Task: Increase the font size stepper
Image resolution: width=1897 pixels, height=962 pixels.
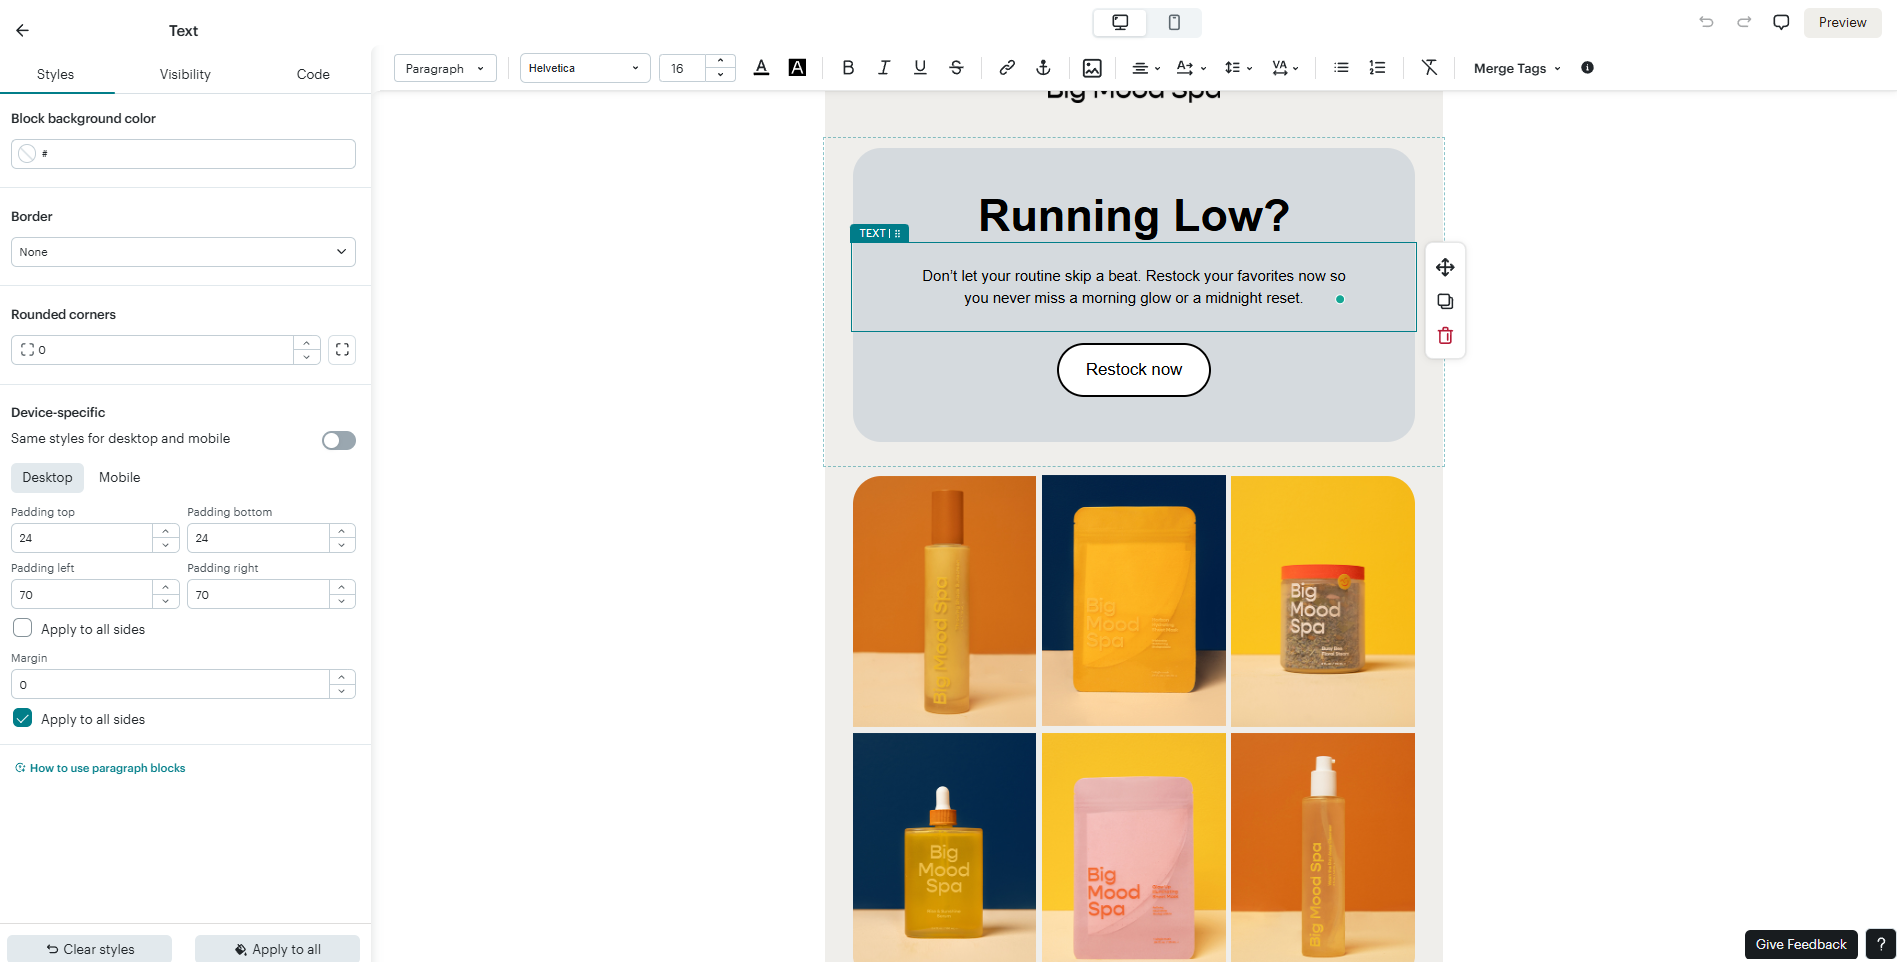Action: coord(721,61)
